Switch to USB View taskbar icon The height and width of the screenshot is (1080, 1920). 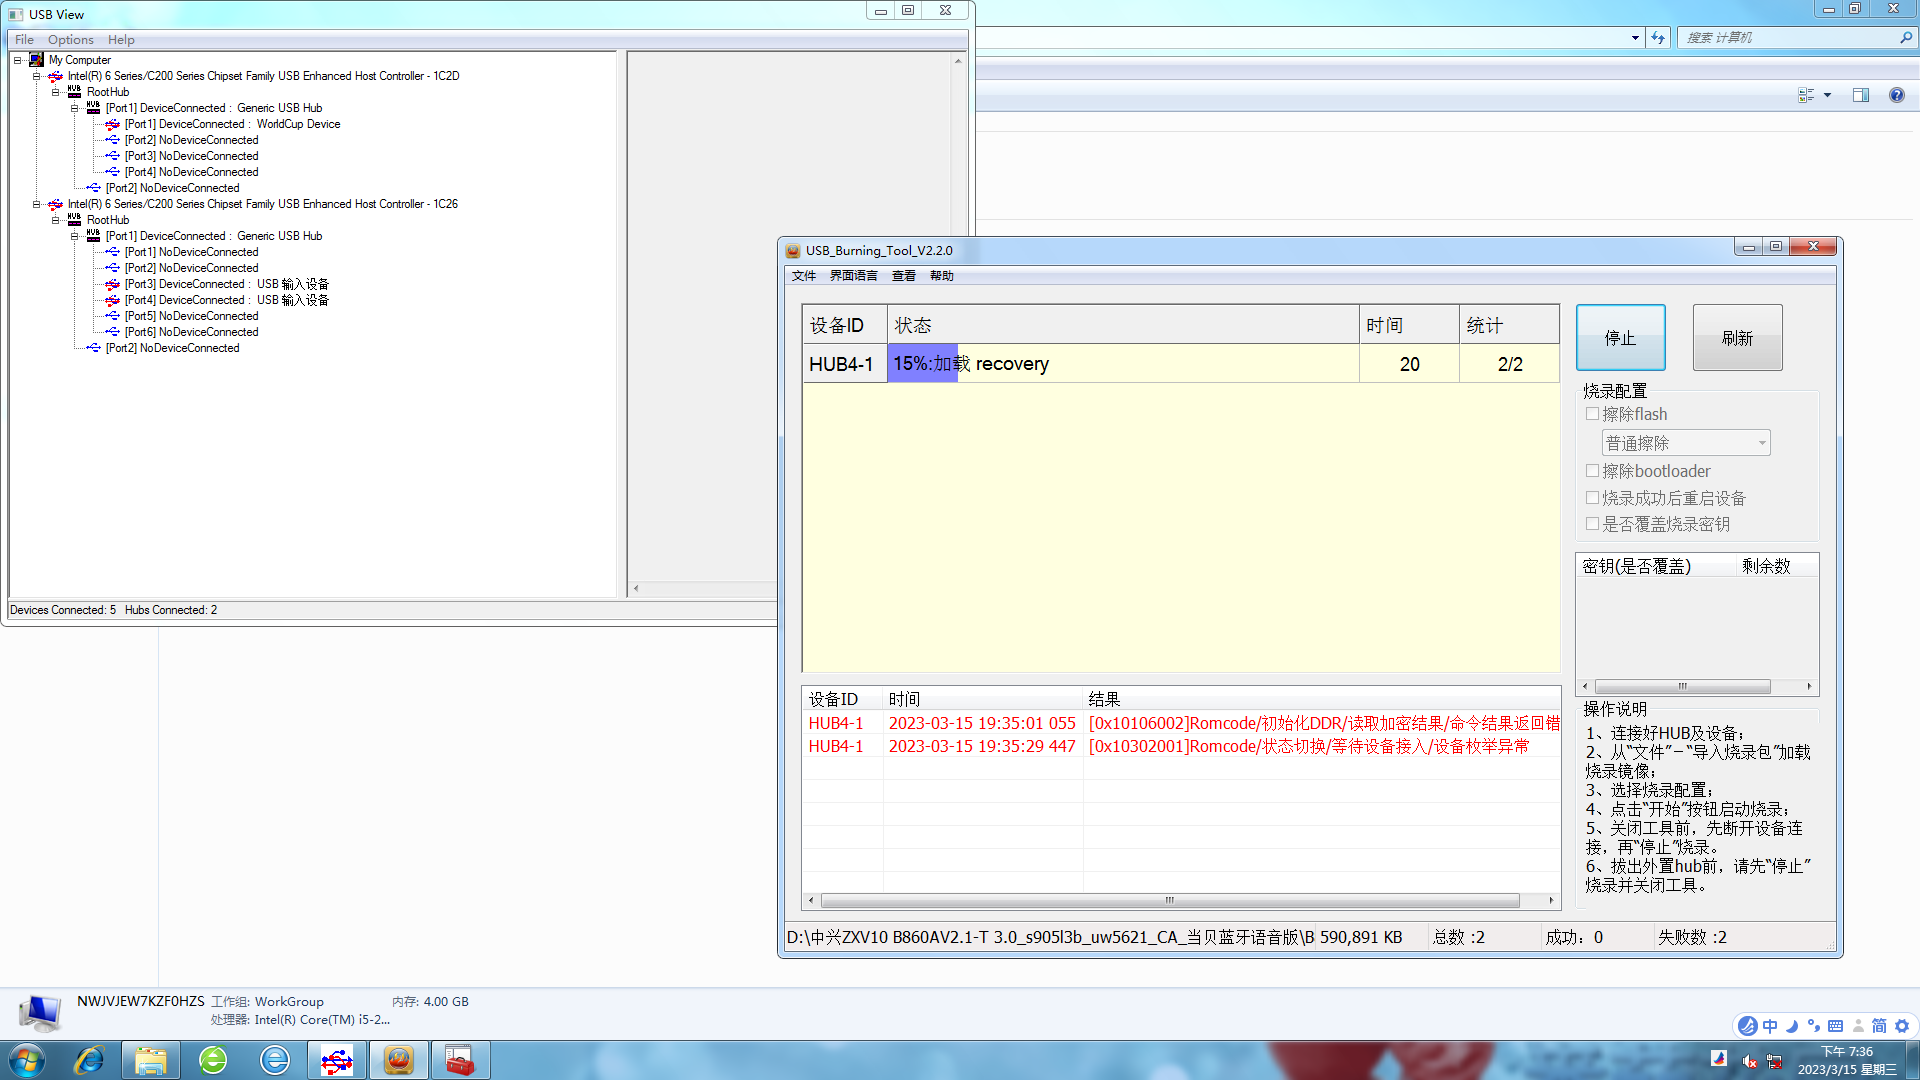click(337, 1060)
